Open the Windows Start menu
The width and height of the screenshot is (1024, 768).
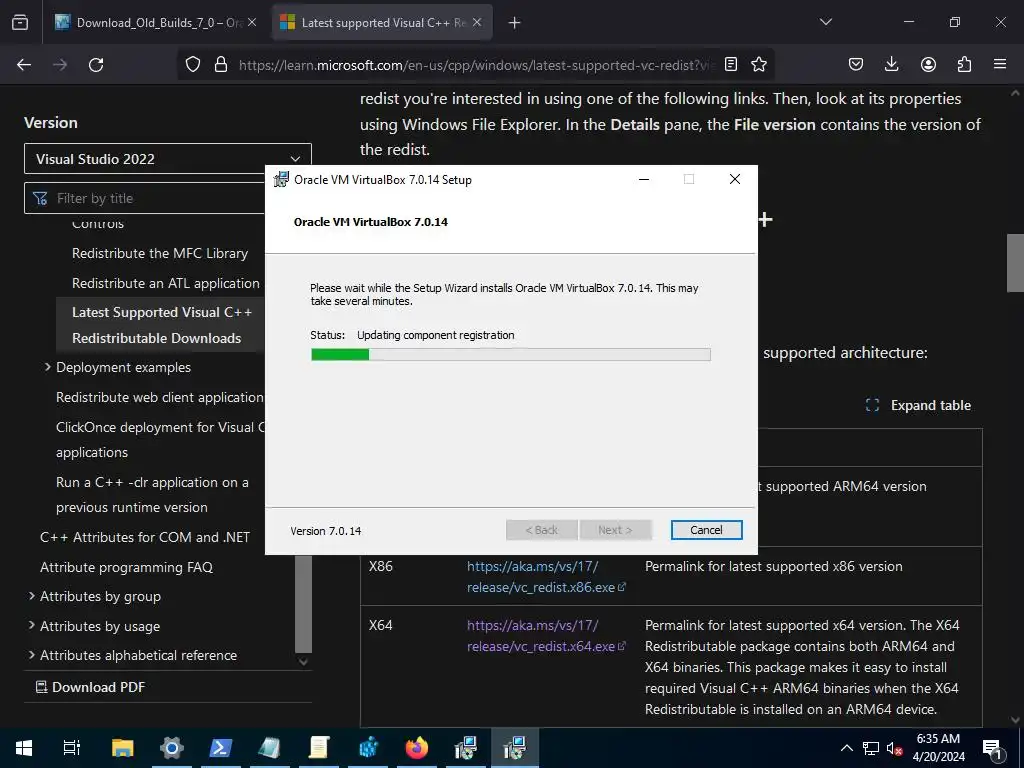click(24, 748)
